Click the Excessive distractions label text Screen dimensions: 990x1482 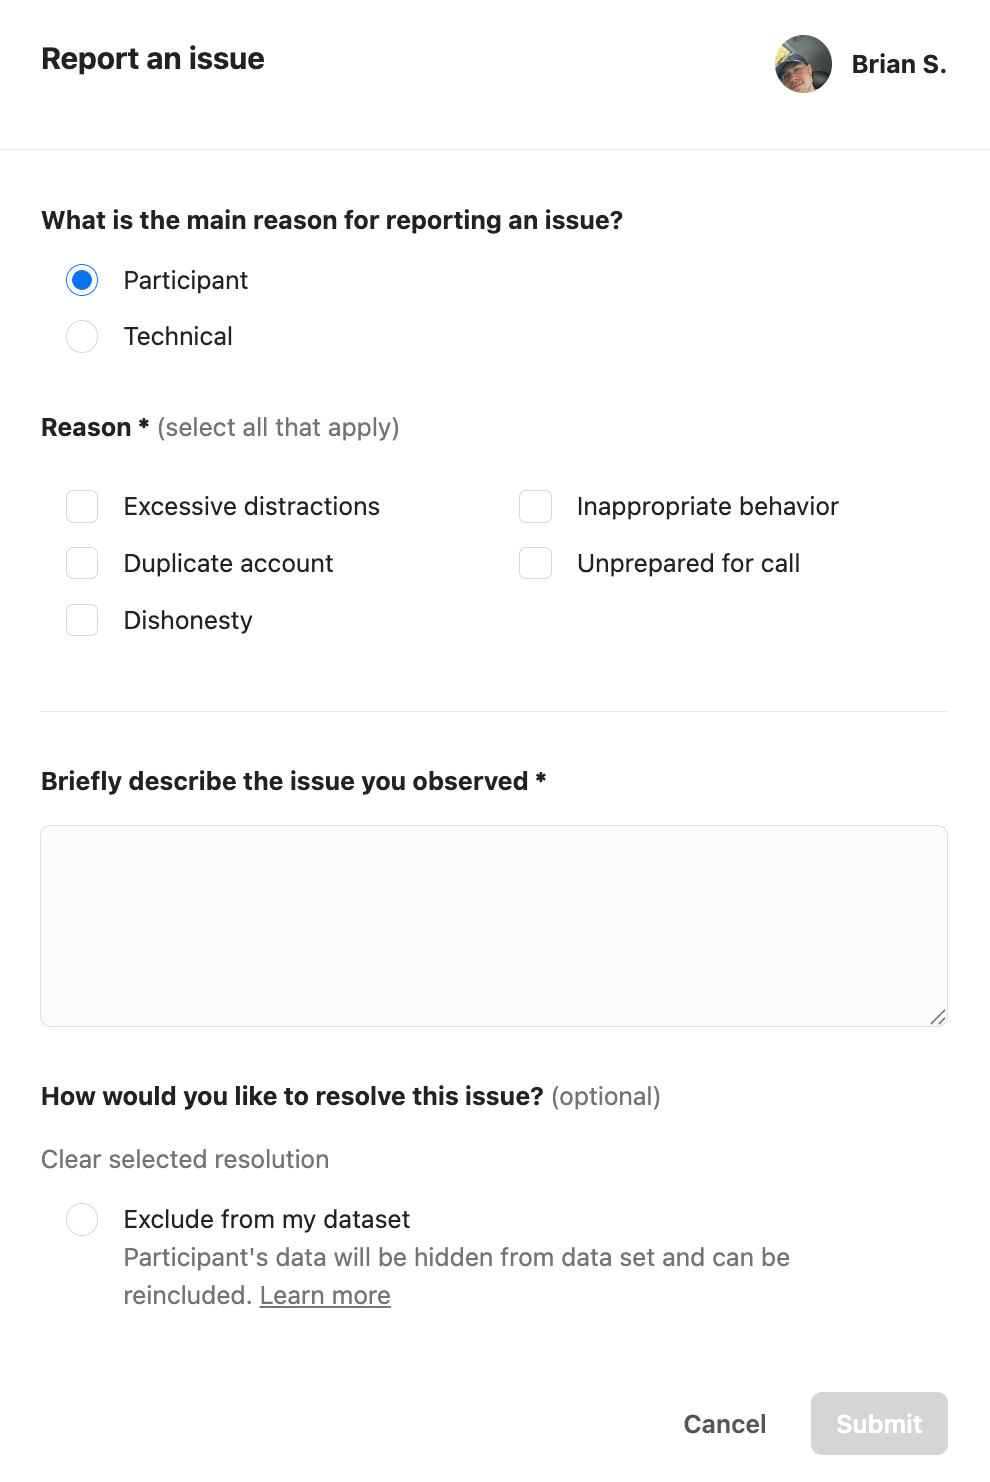click(252, 507)
